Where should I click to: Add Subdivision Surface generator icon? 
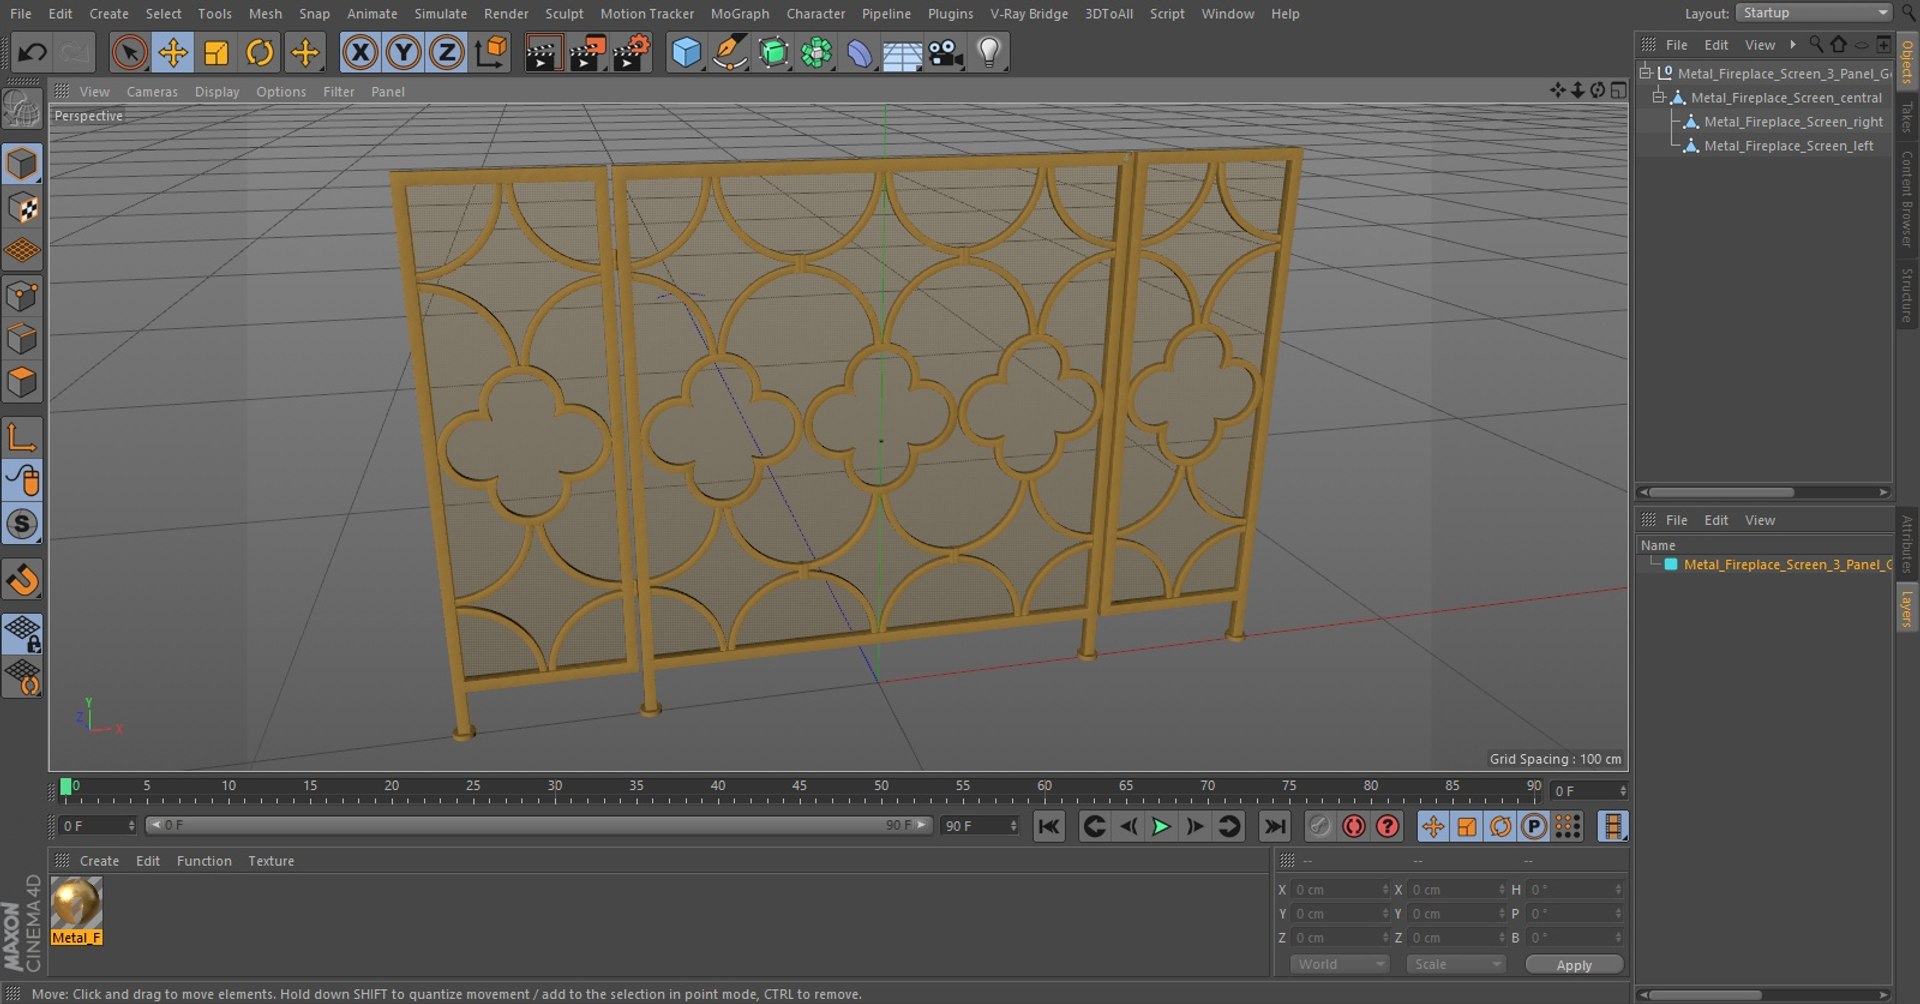click(x=773, y=52)
